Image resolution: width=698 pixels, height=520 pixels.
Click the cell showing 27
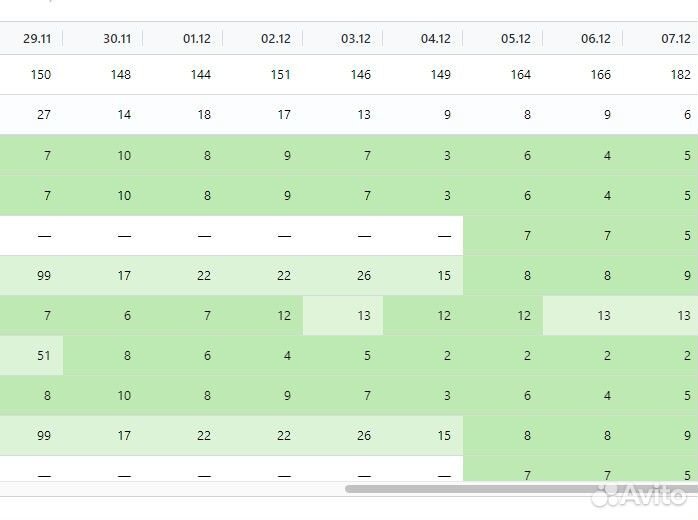31,114
